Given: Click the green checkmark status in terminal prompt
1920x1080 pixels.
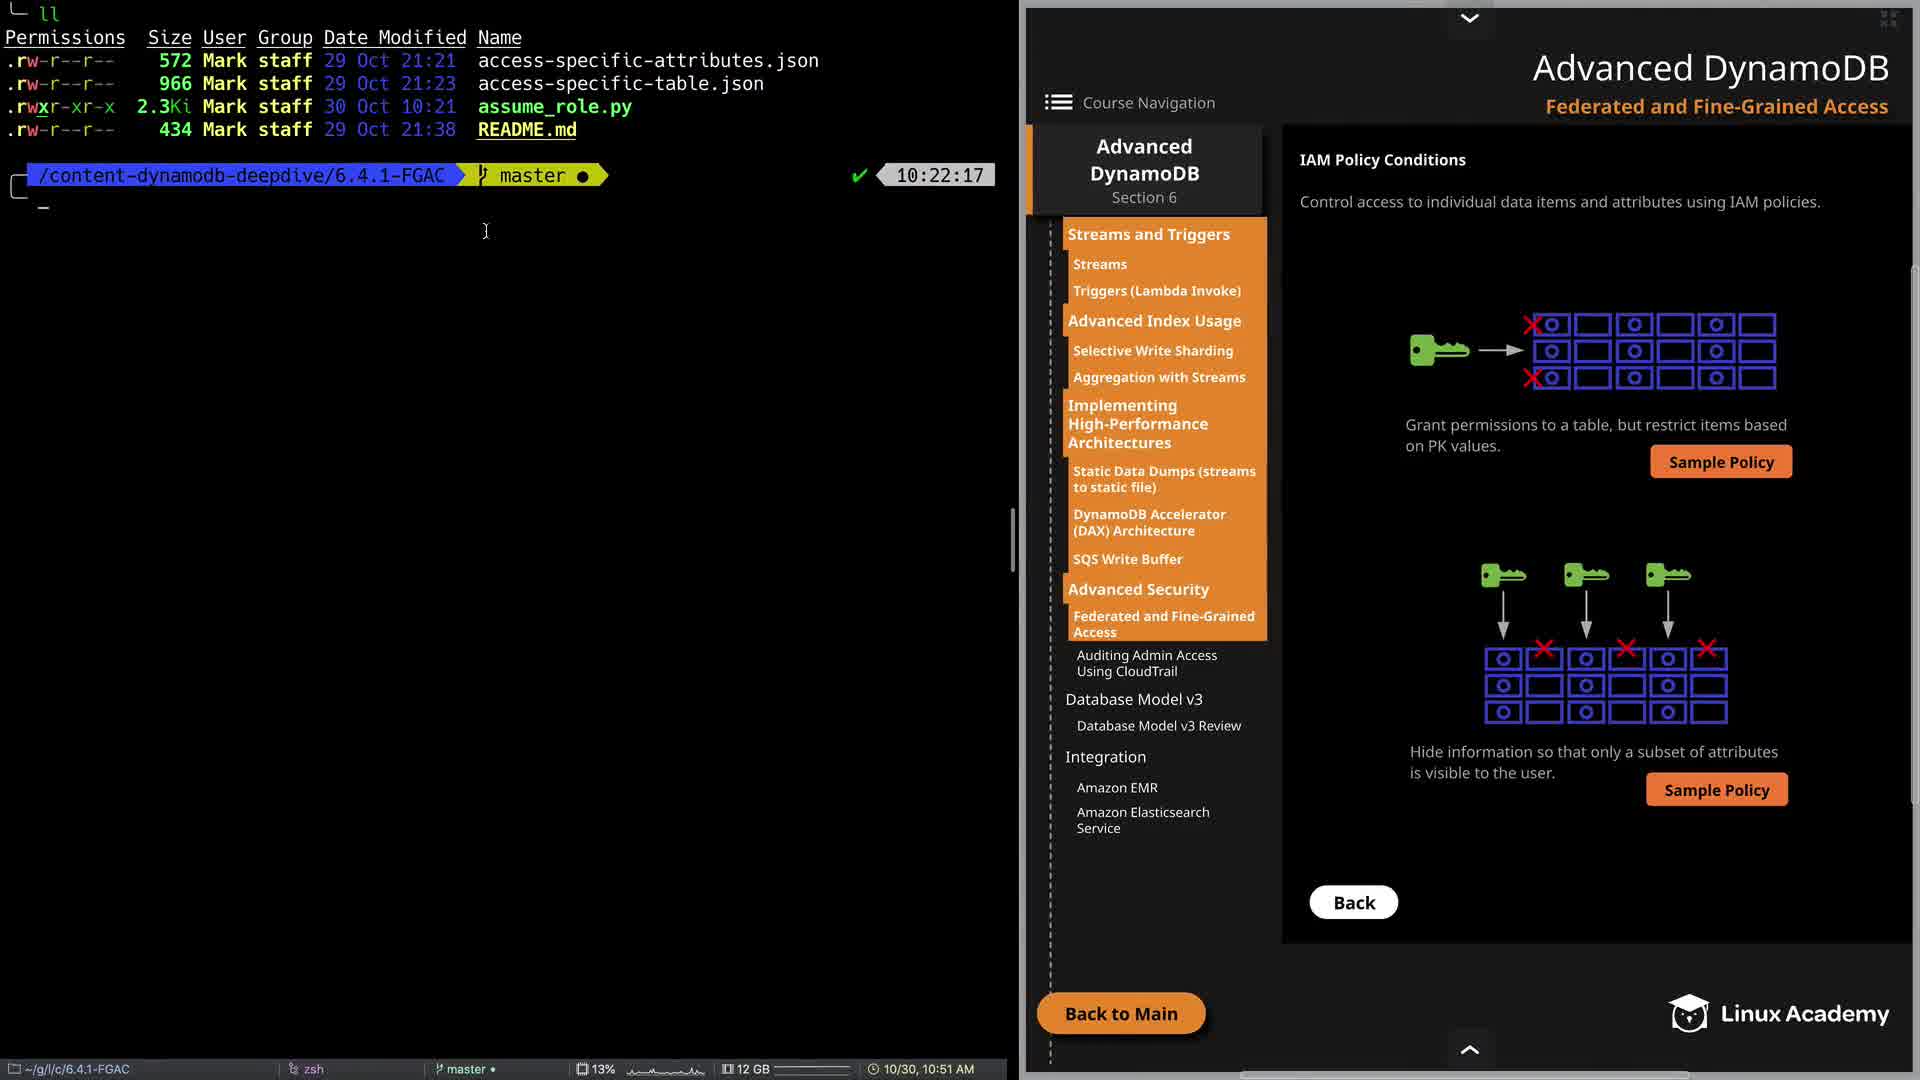Looking at the screenshot, I should tap(859, 176).
